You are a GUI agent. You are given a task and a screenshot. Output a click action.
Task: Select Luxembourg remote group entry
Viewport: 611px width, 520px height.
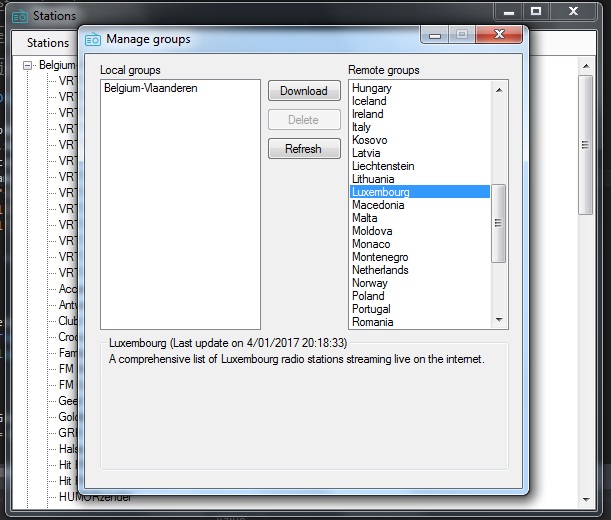381,192
